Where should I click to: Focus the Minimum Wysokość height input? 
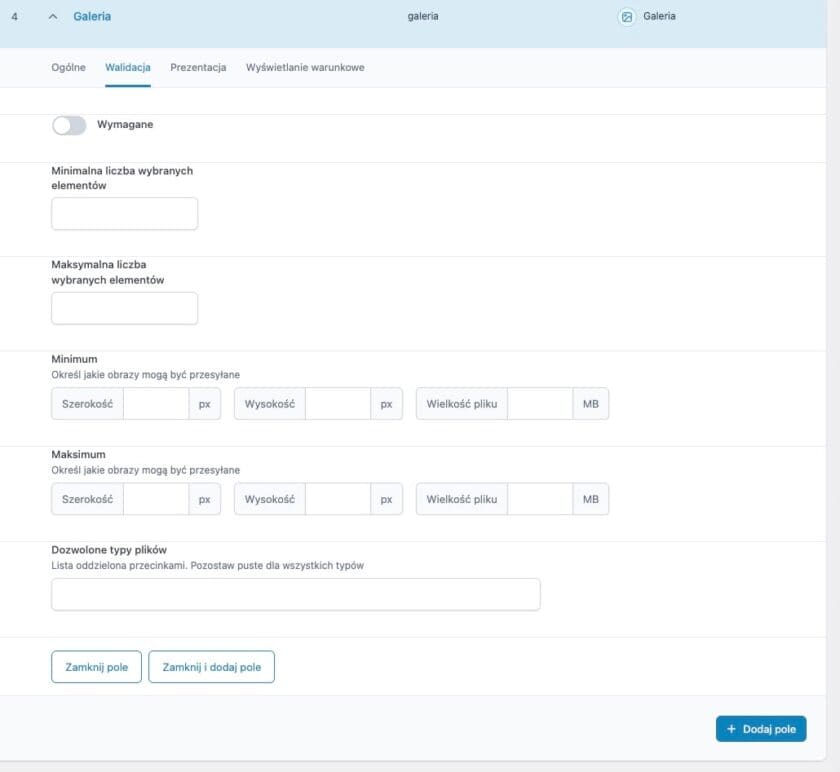(338, 404)
